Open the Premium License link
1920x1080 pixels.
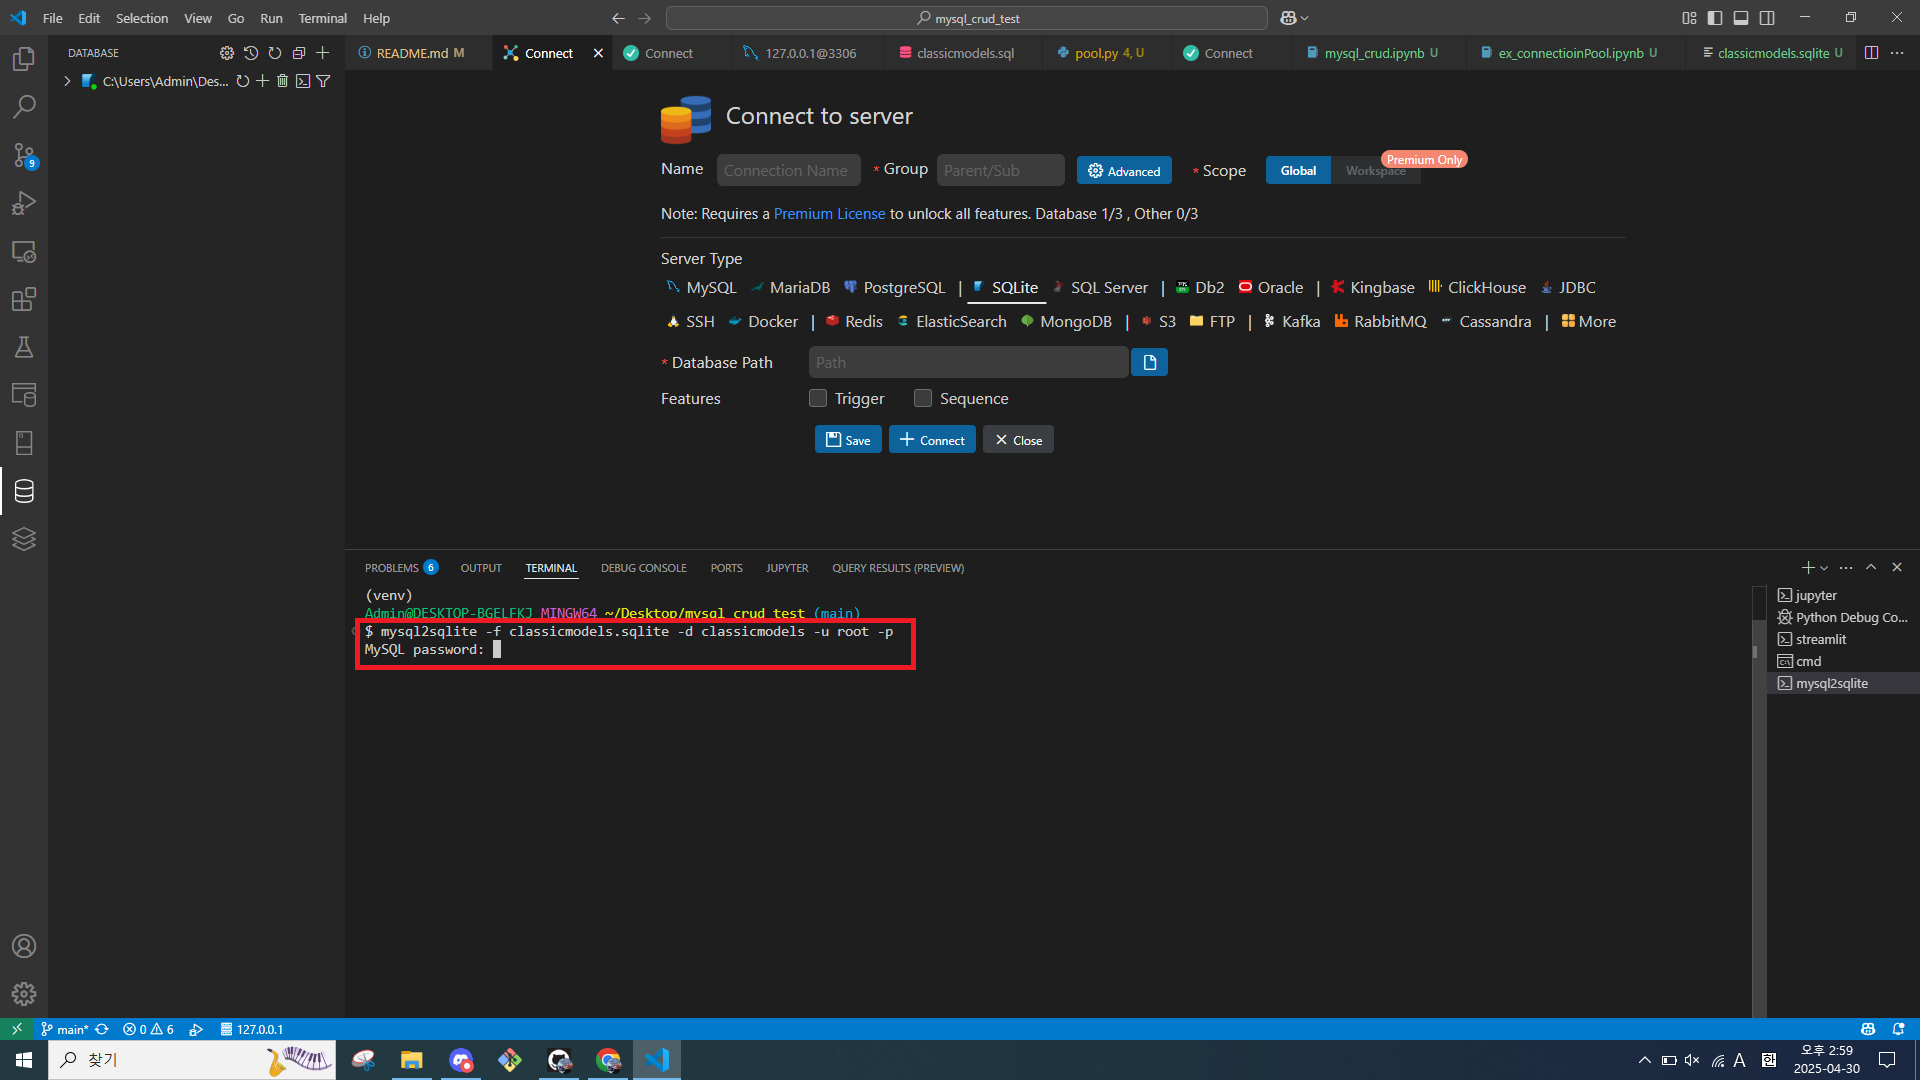coord(829,214)
